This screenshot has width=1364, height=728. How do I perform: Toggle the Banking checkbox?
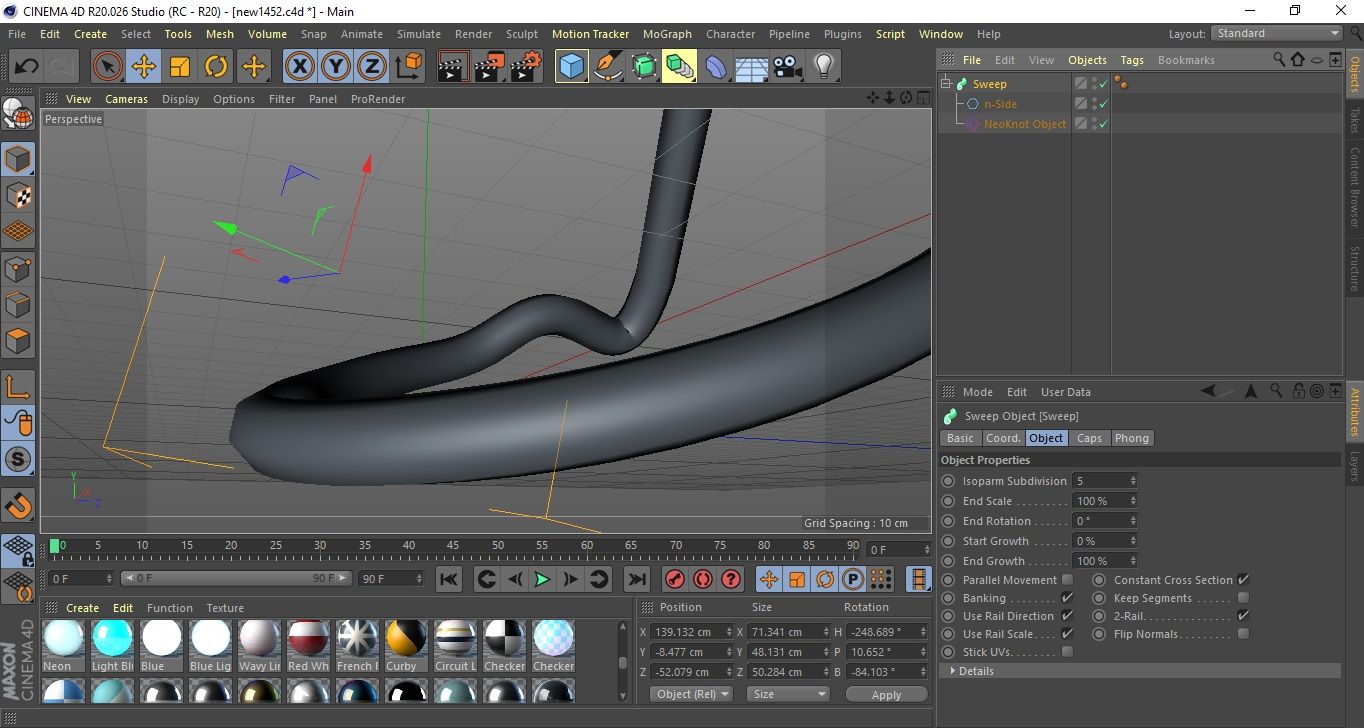(1067, 598)
